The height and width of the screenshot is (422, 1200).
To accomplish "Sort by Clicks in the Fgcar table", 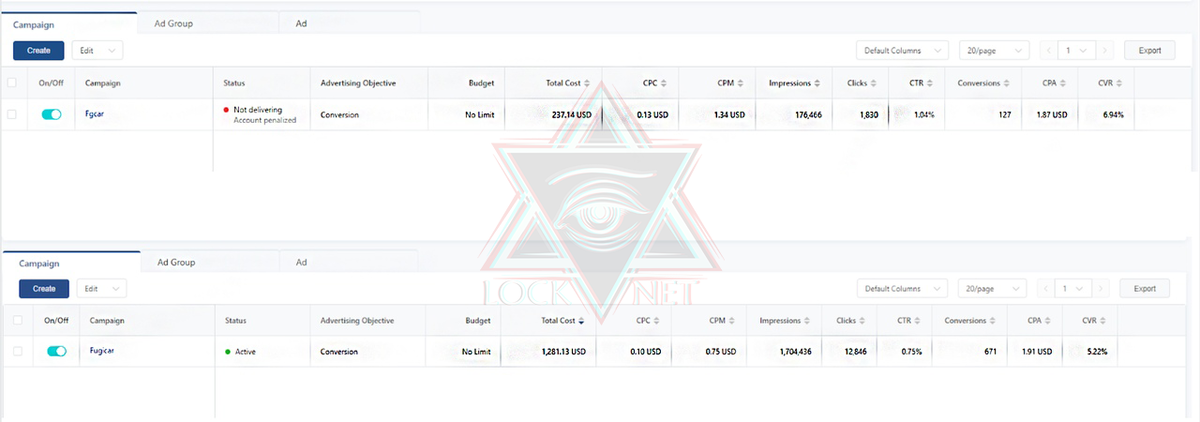I will click(x=873, y=83).
